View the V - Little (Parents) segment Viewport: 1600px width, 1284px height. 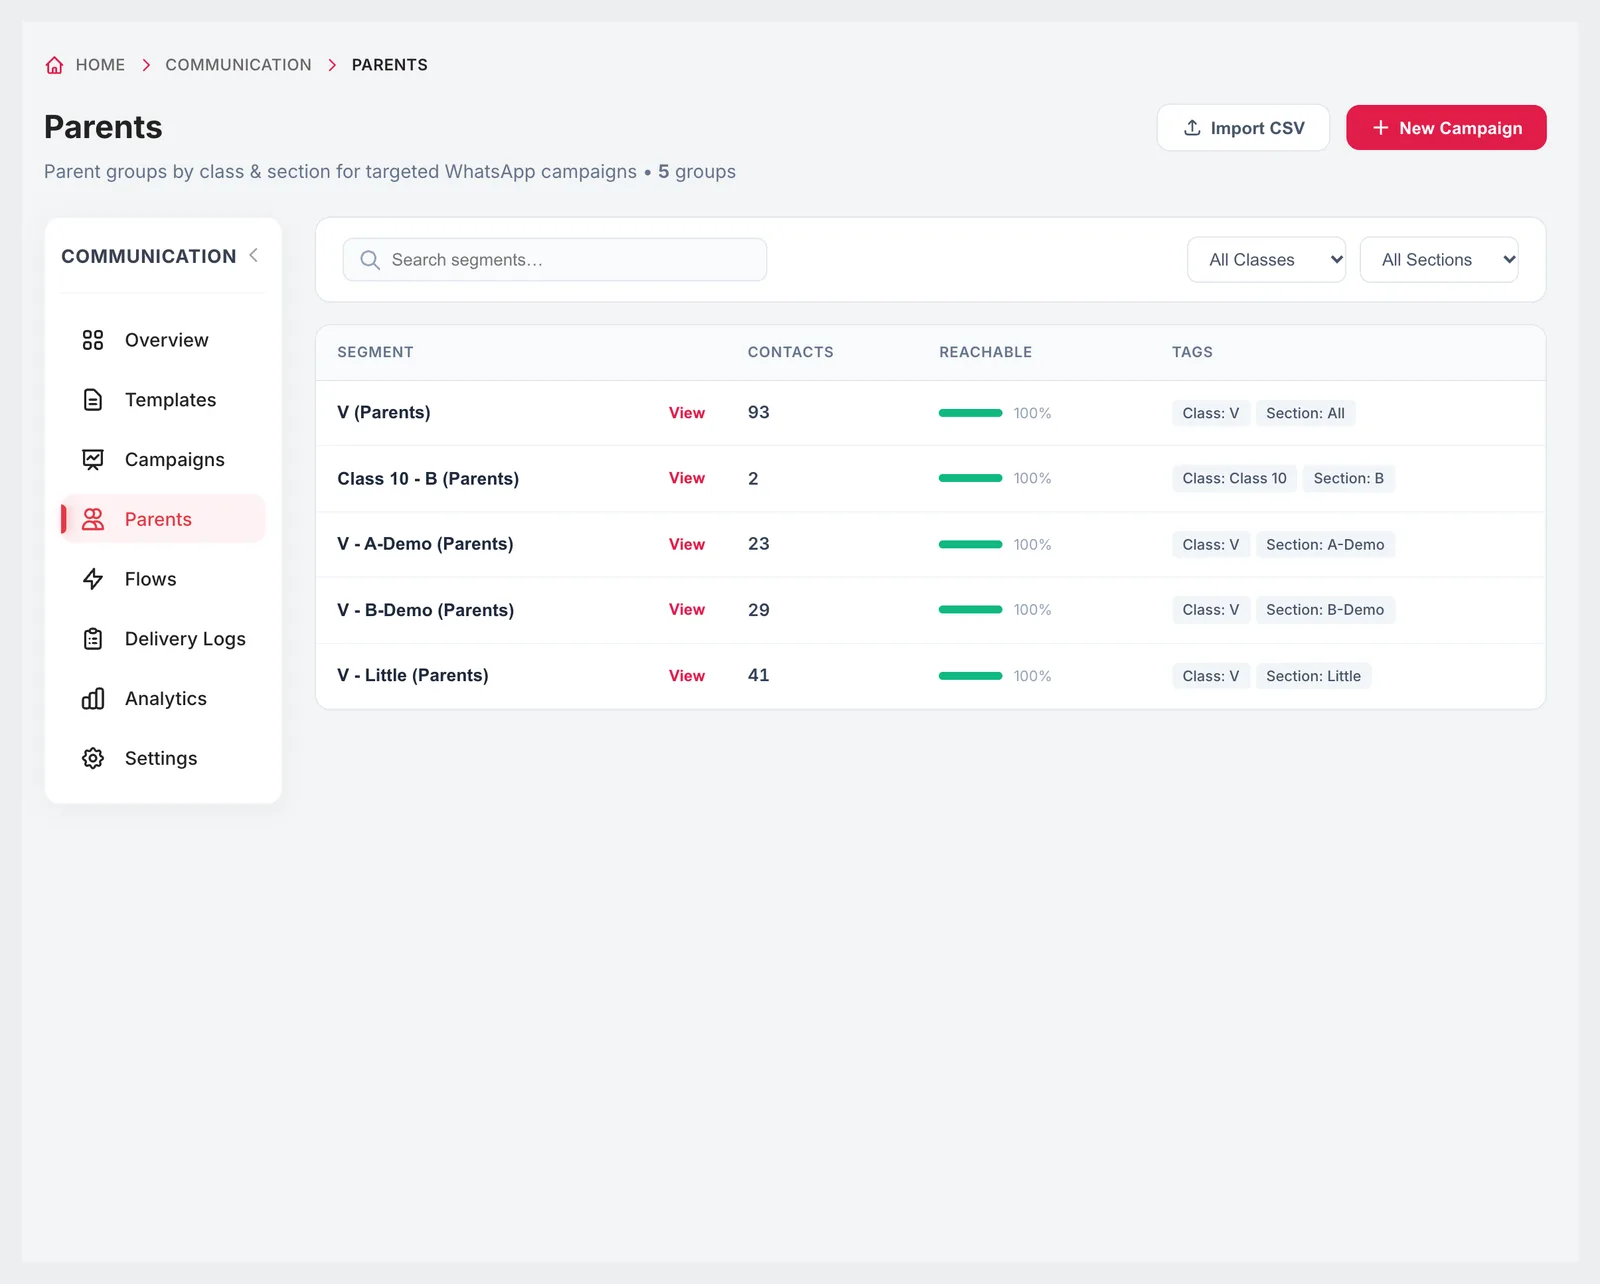point(687,676)
